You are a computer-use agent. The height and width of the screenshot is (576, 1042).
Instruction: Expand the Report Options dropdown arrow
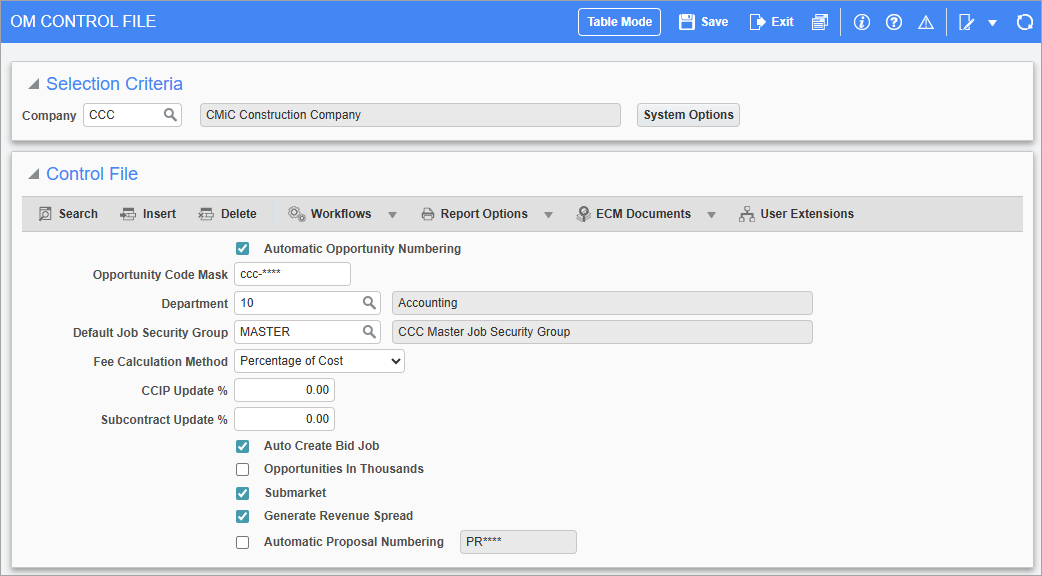(x=548, y=213)
